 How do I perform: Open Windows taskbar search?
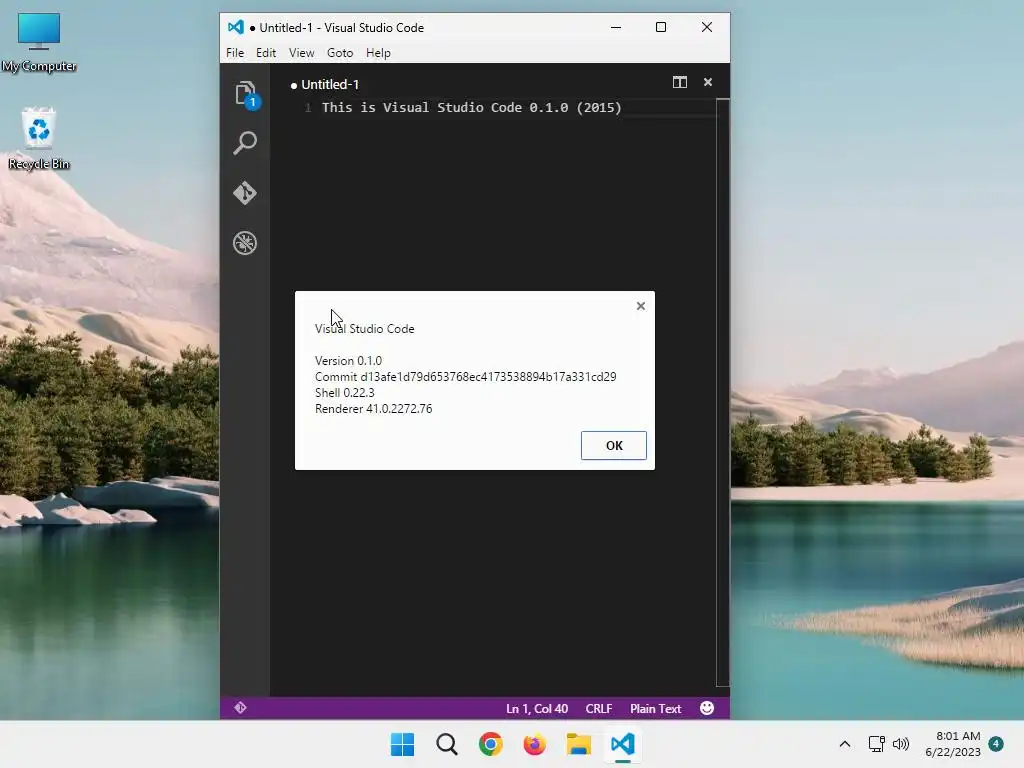click(x=447, y=744)
